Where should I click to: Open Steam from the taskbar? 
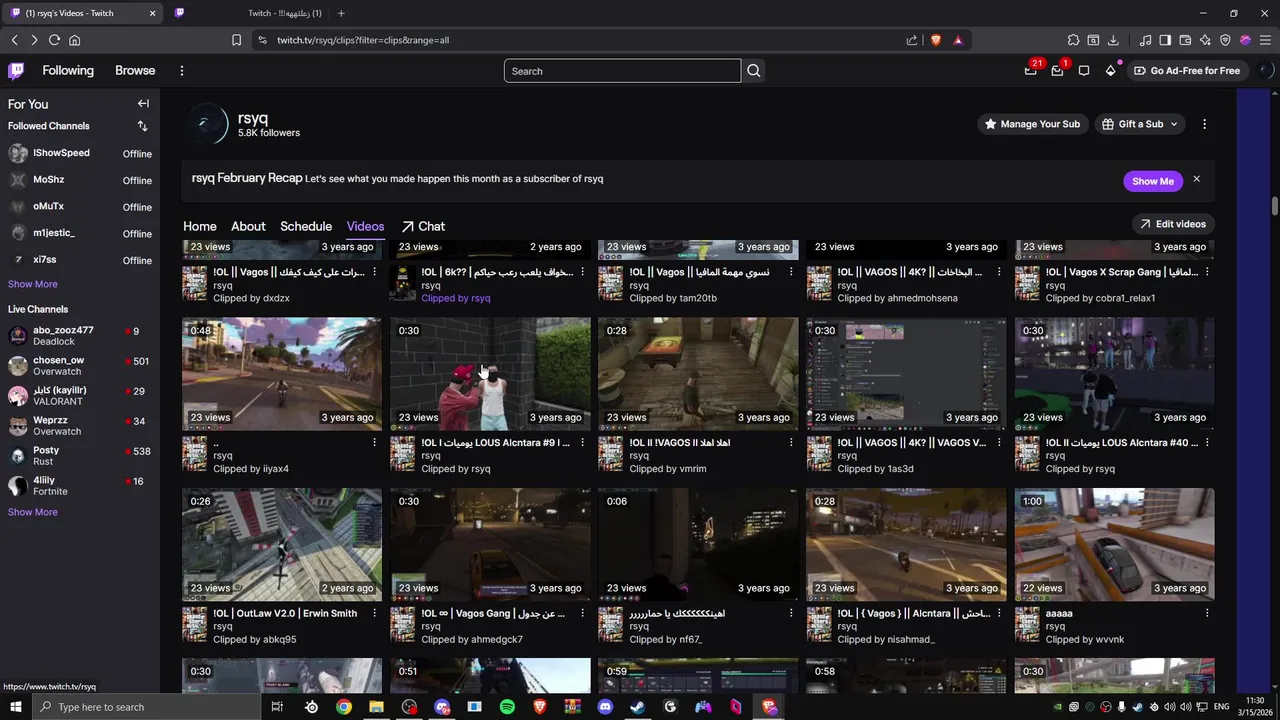[x=637, y=707]
